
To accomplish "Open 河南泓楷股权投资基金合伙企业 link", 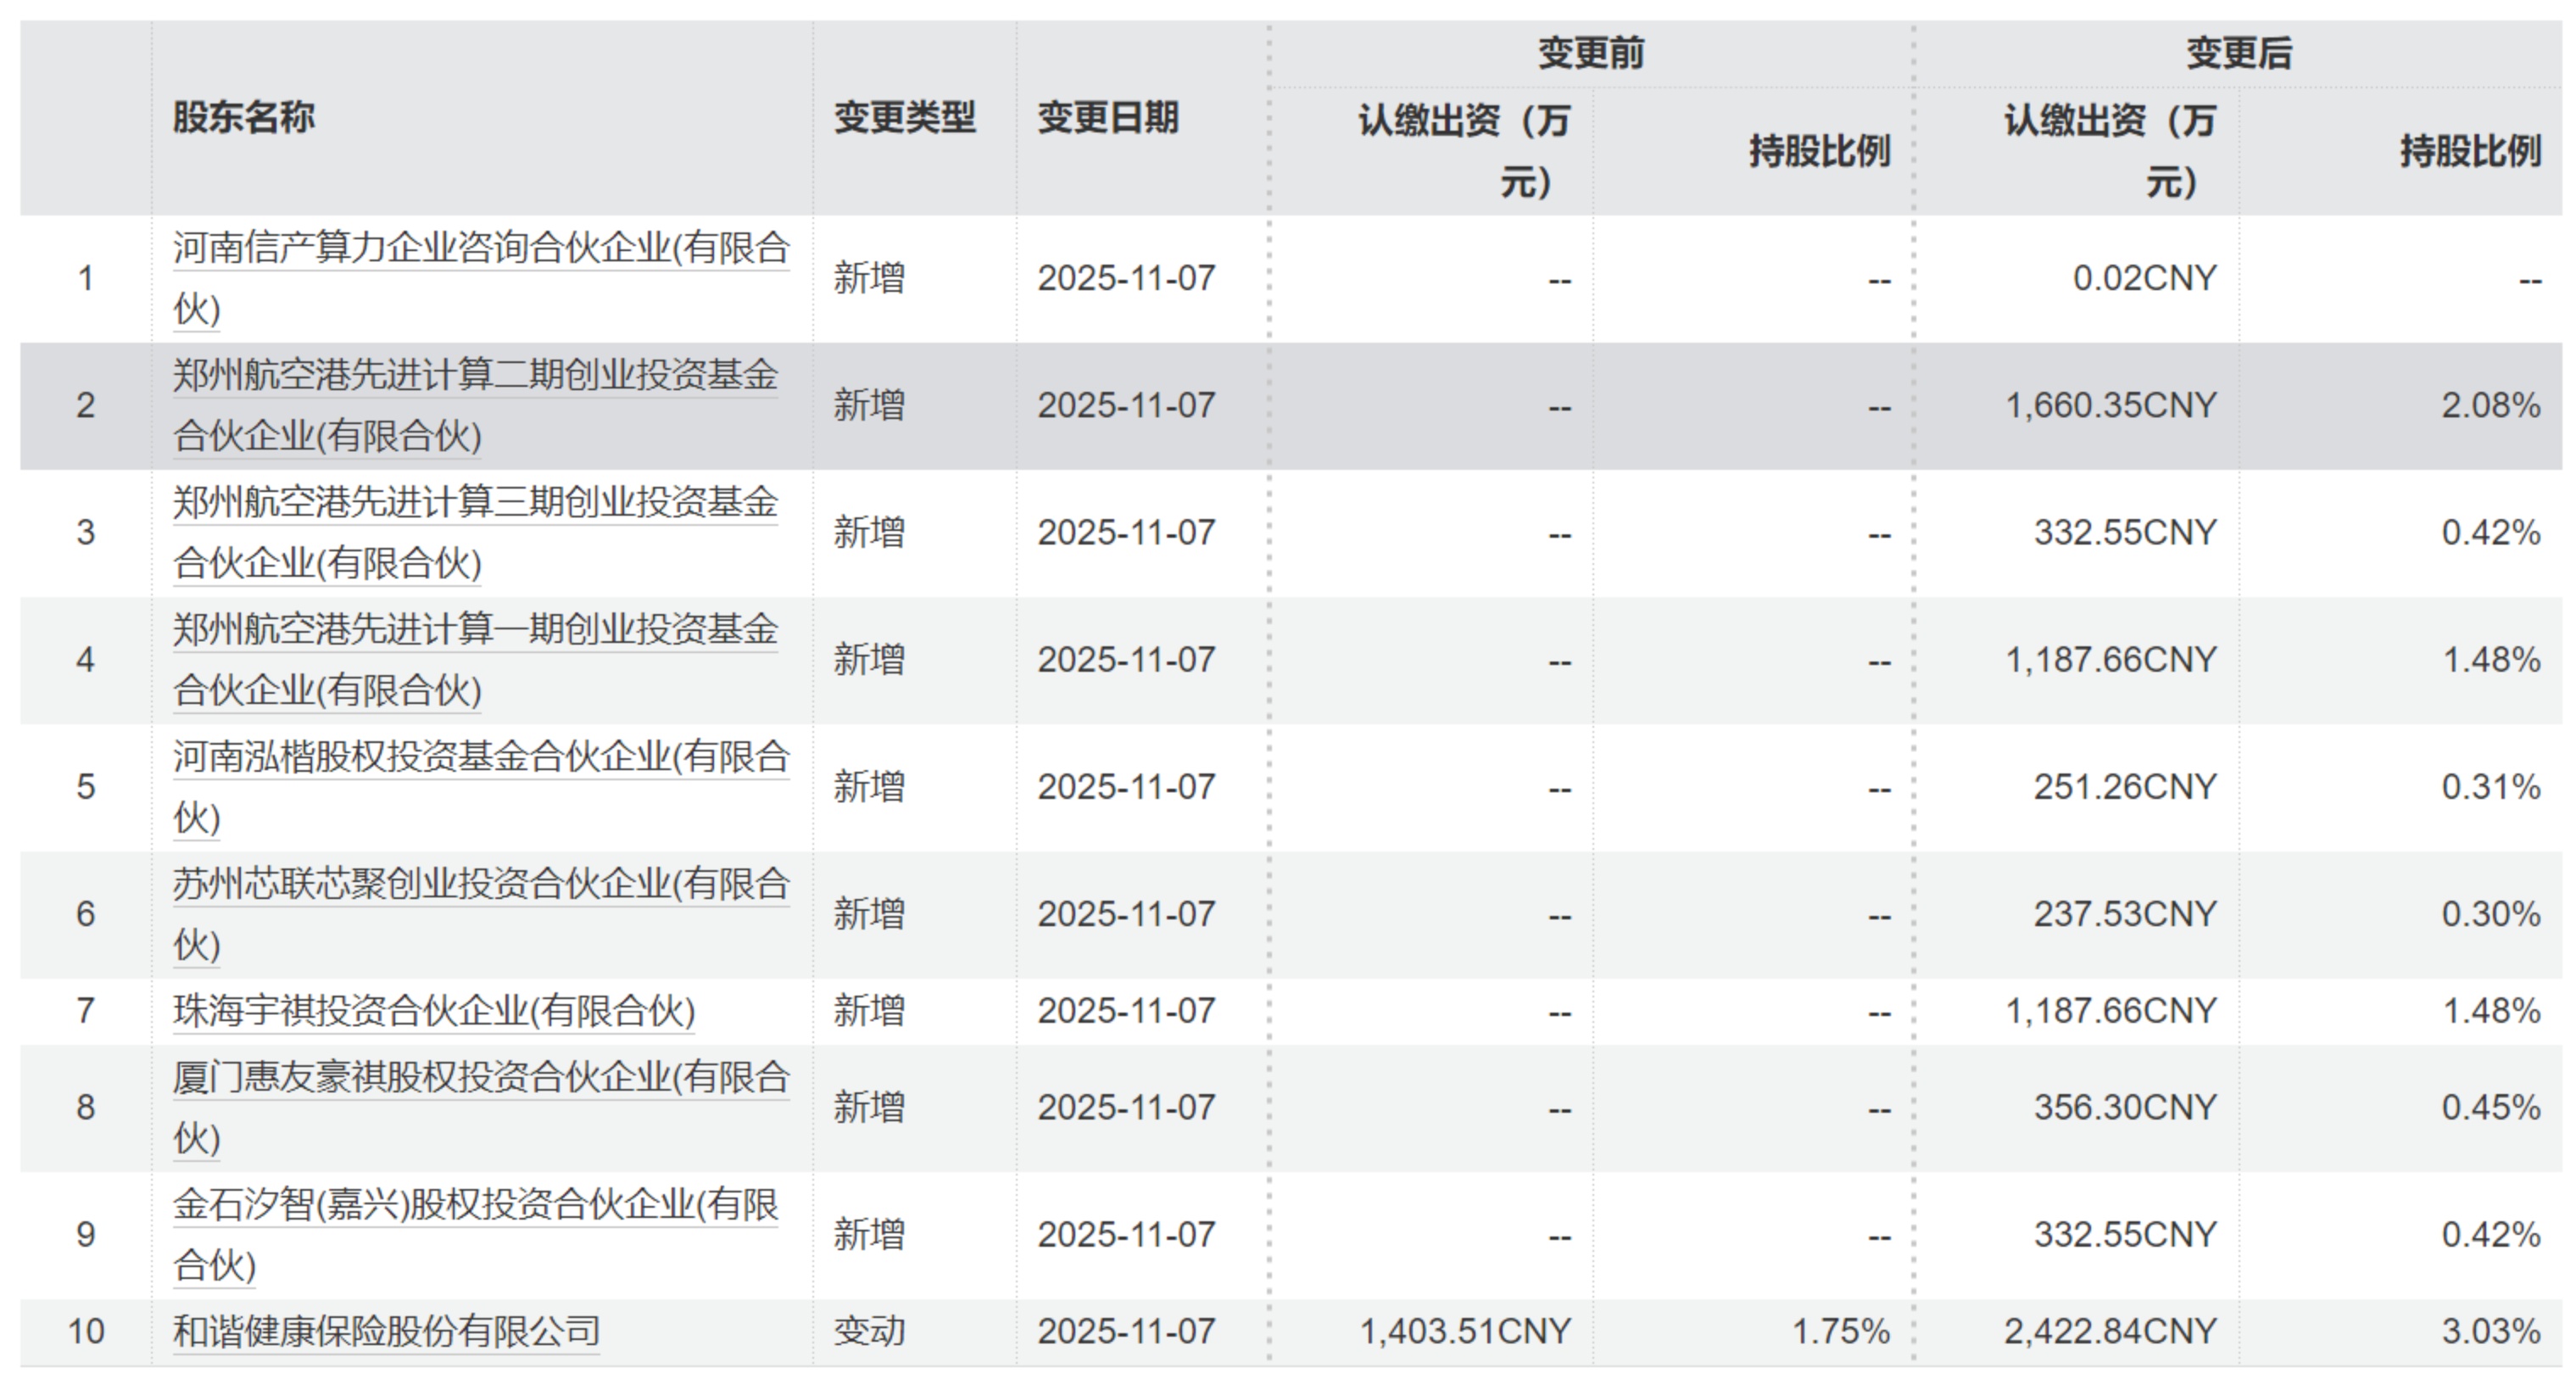I will click(480, 756).
